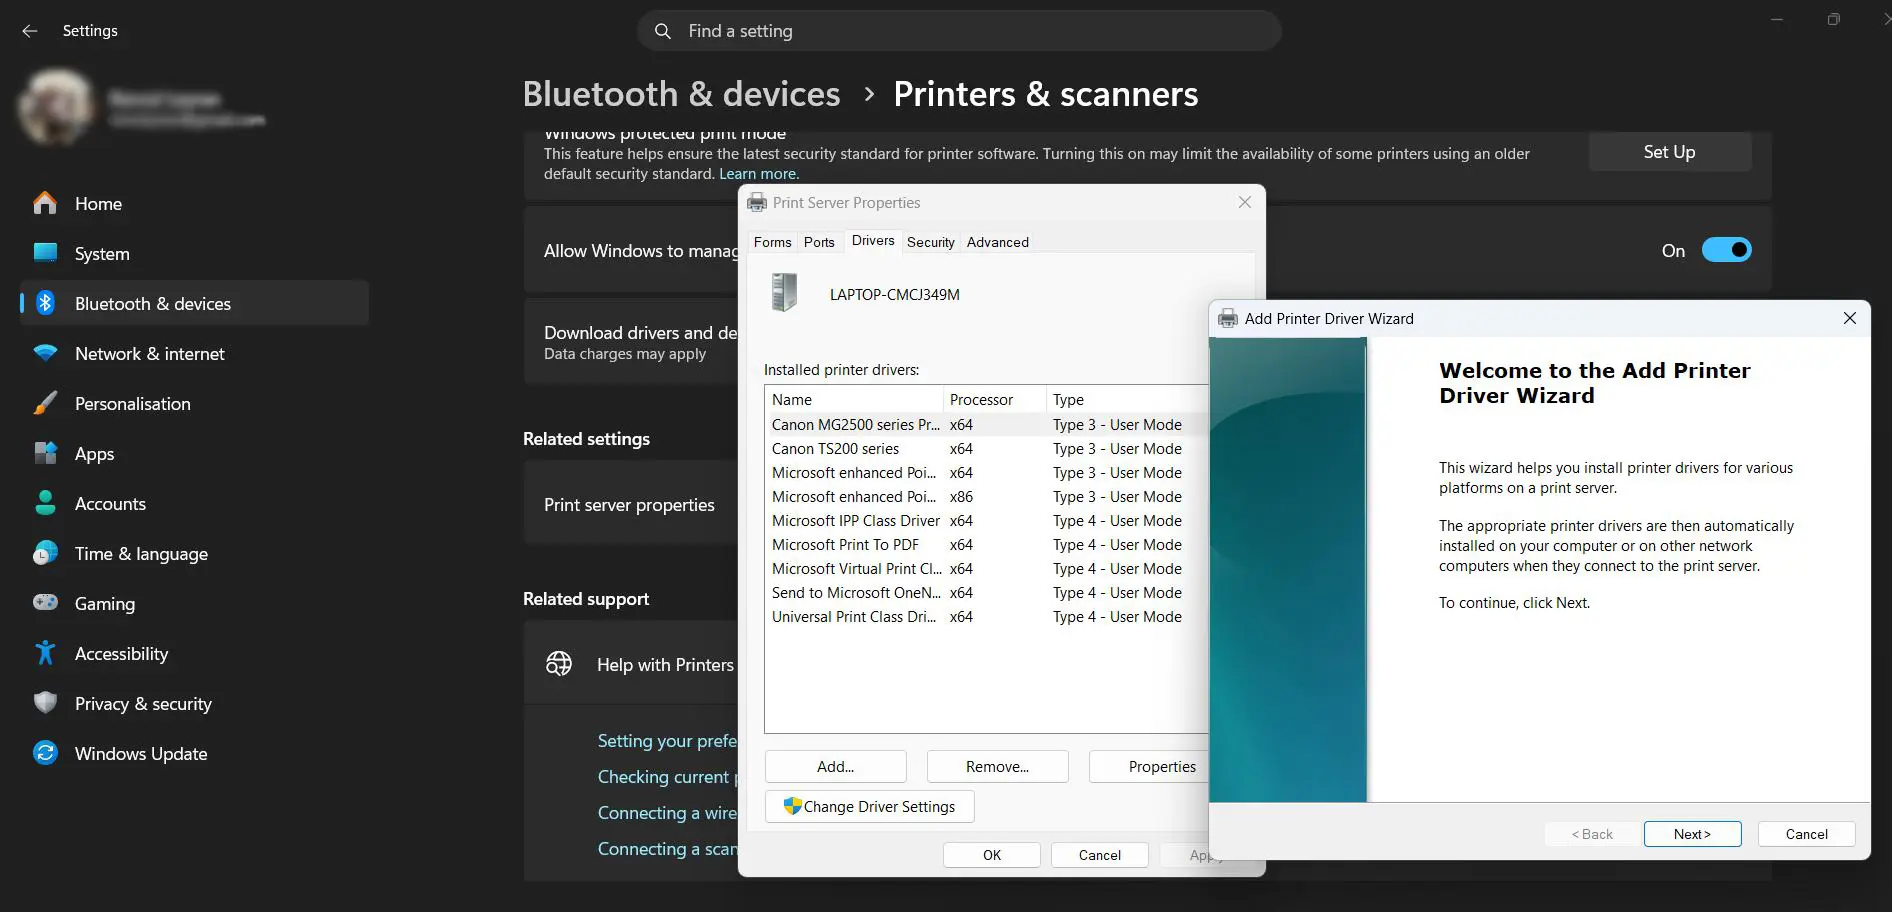Open the Learn more link
This screenshot has height=912, width=1892.
758,173
